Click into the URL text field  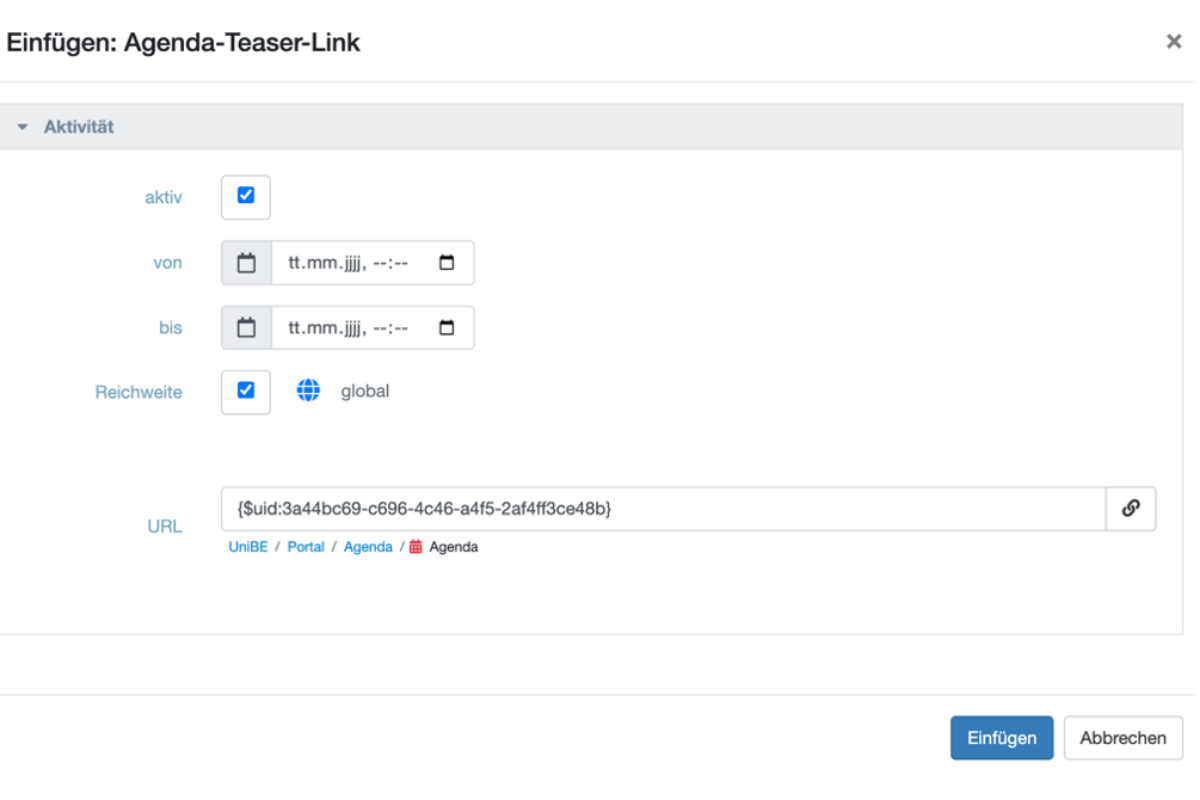click(663, 508)
